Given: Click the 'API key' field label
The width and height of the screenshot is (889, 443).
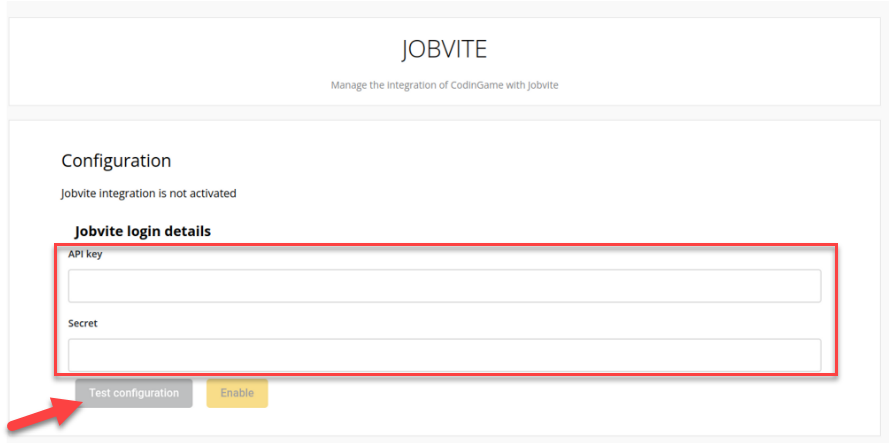Looking at the screenshot, I should tap(86, 254).
